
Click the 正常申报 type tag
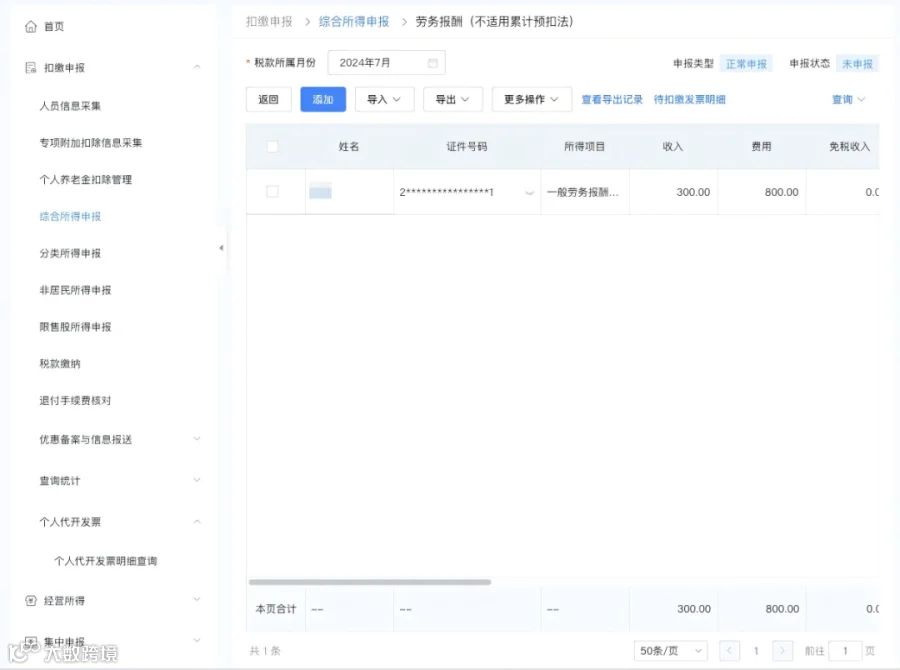pos(746,64)
